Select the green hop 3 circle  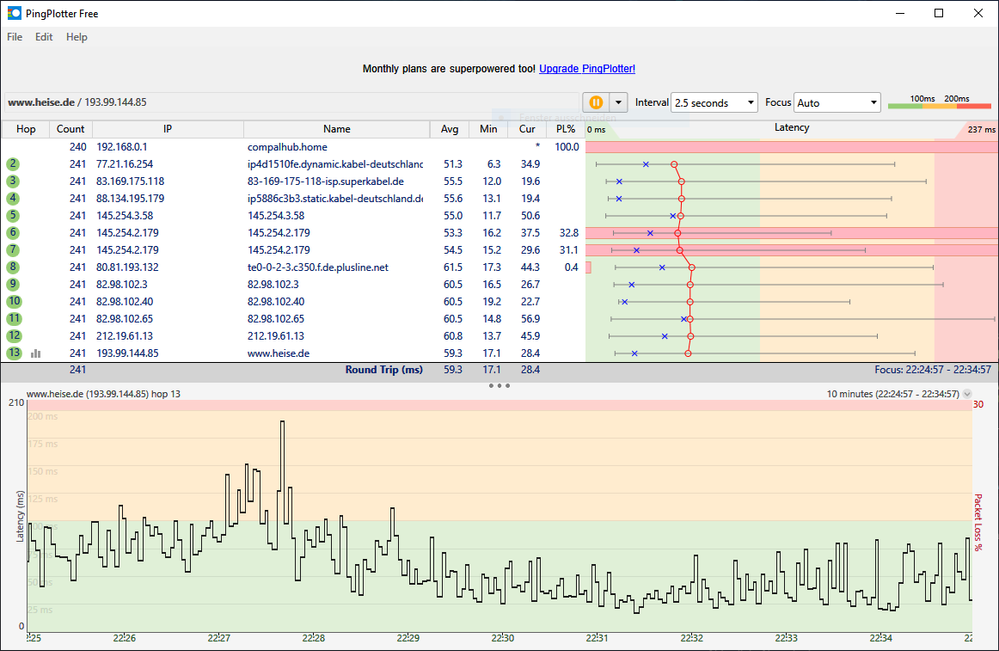click(x=13, y=182)
